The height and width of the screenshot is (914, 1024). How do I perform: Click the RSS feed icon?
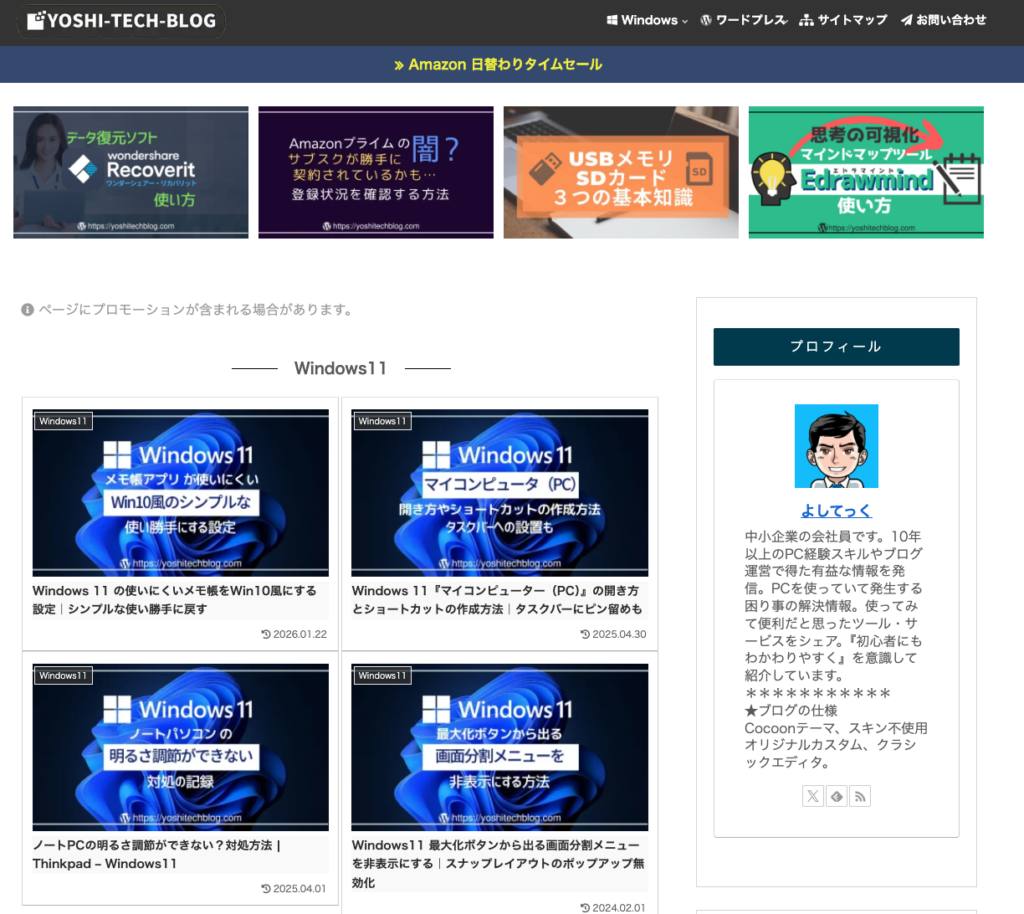pyautogui.click(x=859, y=796)
